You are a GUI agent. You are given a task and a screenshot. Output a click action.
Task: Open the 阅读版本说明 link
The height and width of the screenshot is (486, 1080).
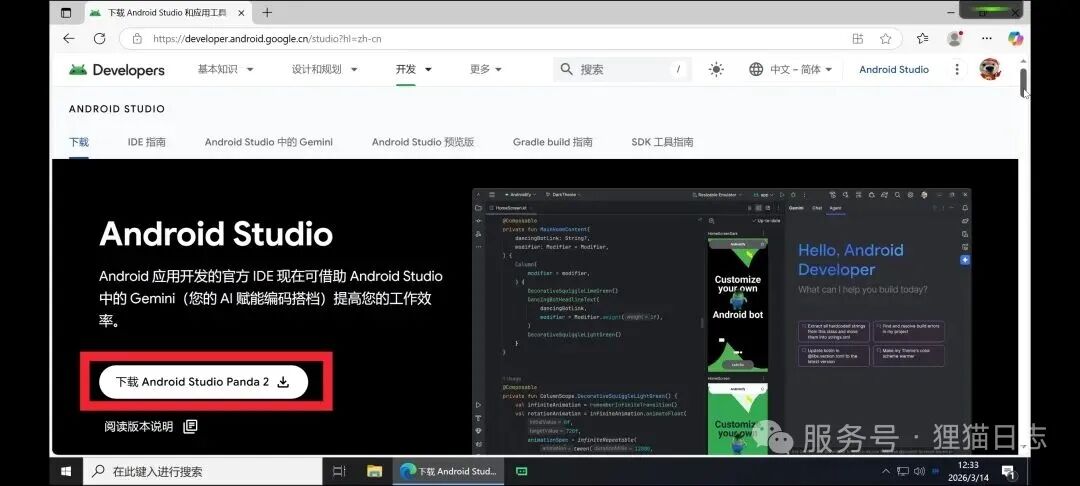[150, 426]
